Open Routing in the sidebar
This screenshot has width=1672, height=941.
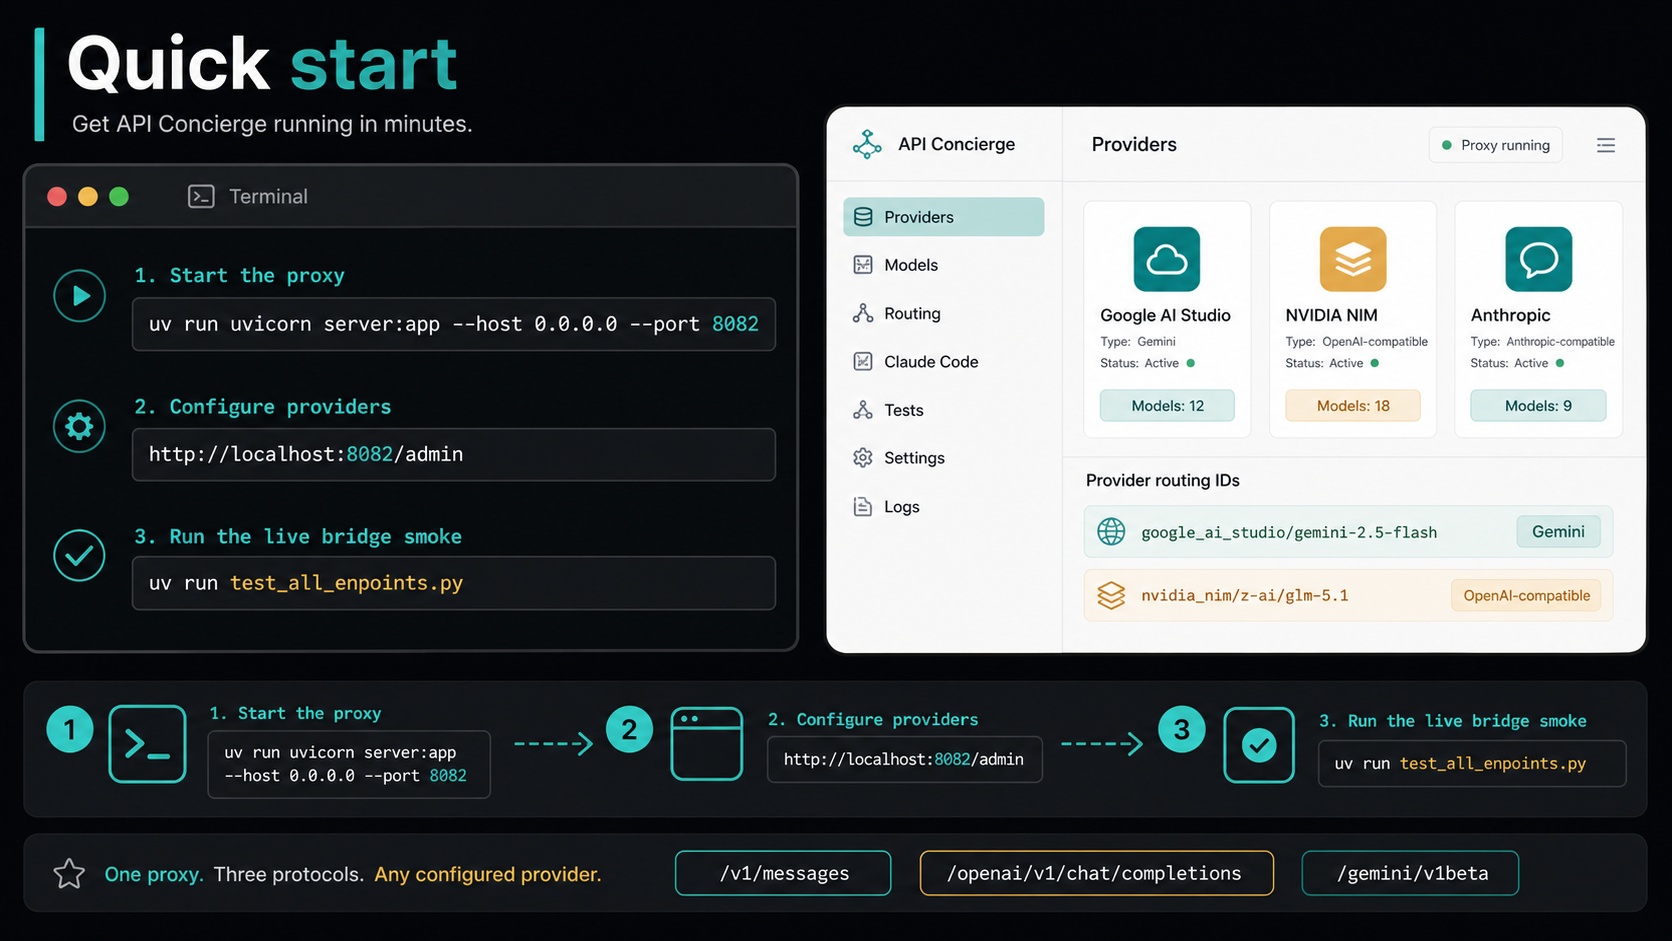944,313
